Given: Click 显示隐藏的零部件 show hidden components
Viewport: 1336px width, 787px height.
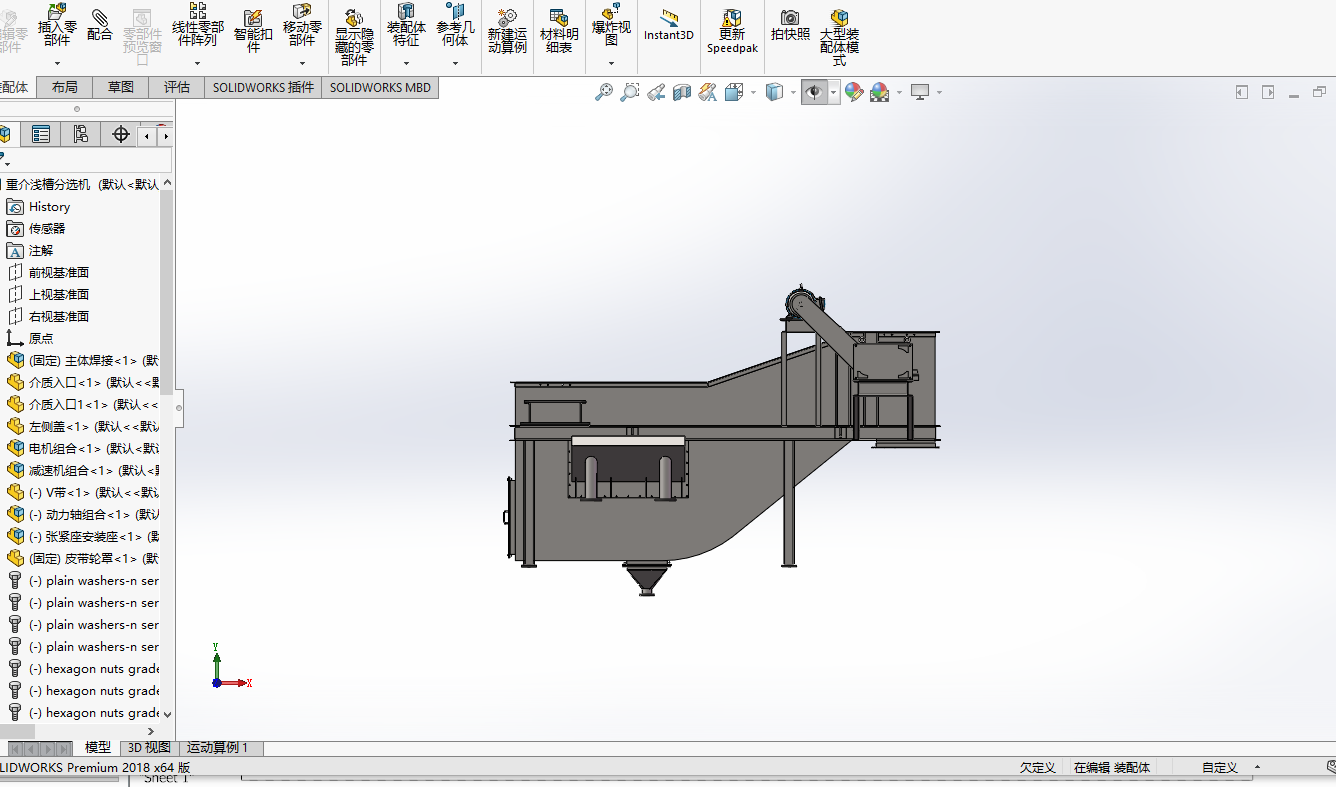Looking at the screenshot, I should click(x=354, y=37).
